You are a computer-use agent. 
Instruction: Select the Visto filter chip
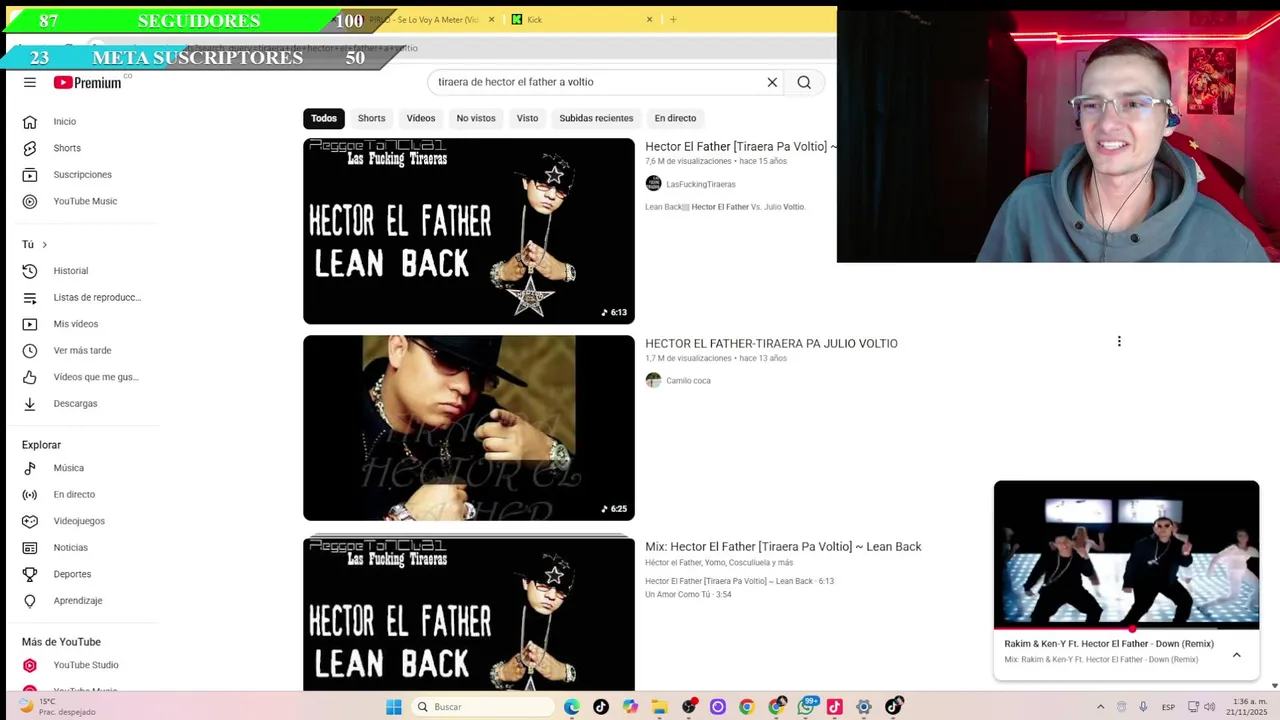coord(527,118)
